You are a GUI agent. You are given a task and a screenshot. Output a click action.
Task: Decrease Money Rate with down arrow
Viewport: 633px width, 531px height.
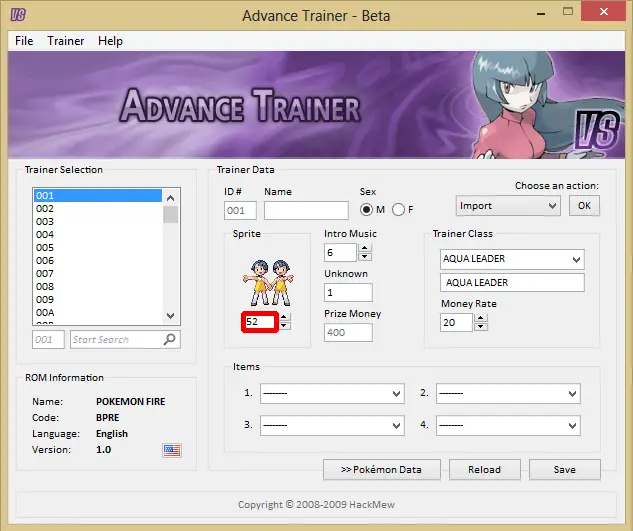point(480,326)
